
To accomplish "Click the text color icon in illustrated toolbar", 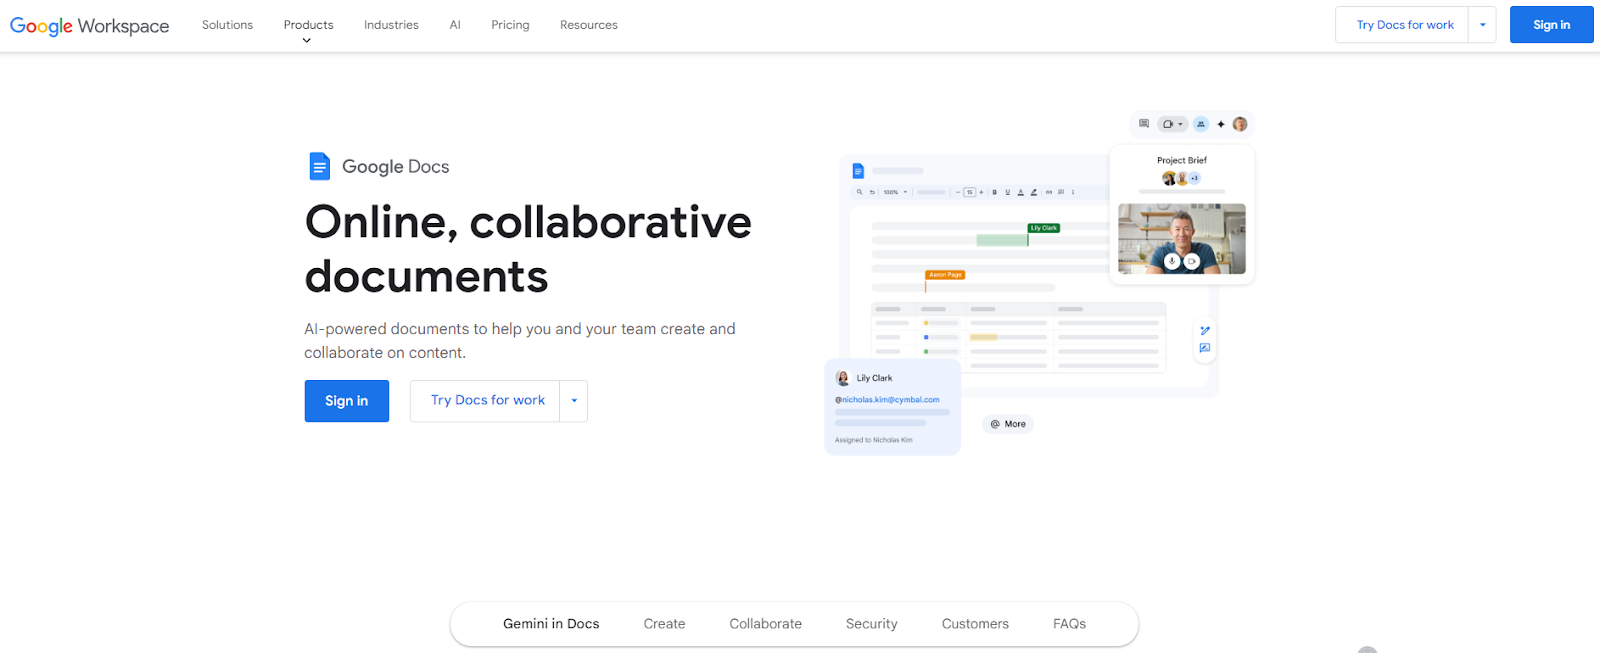I will [x=1020, y=192].
